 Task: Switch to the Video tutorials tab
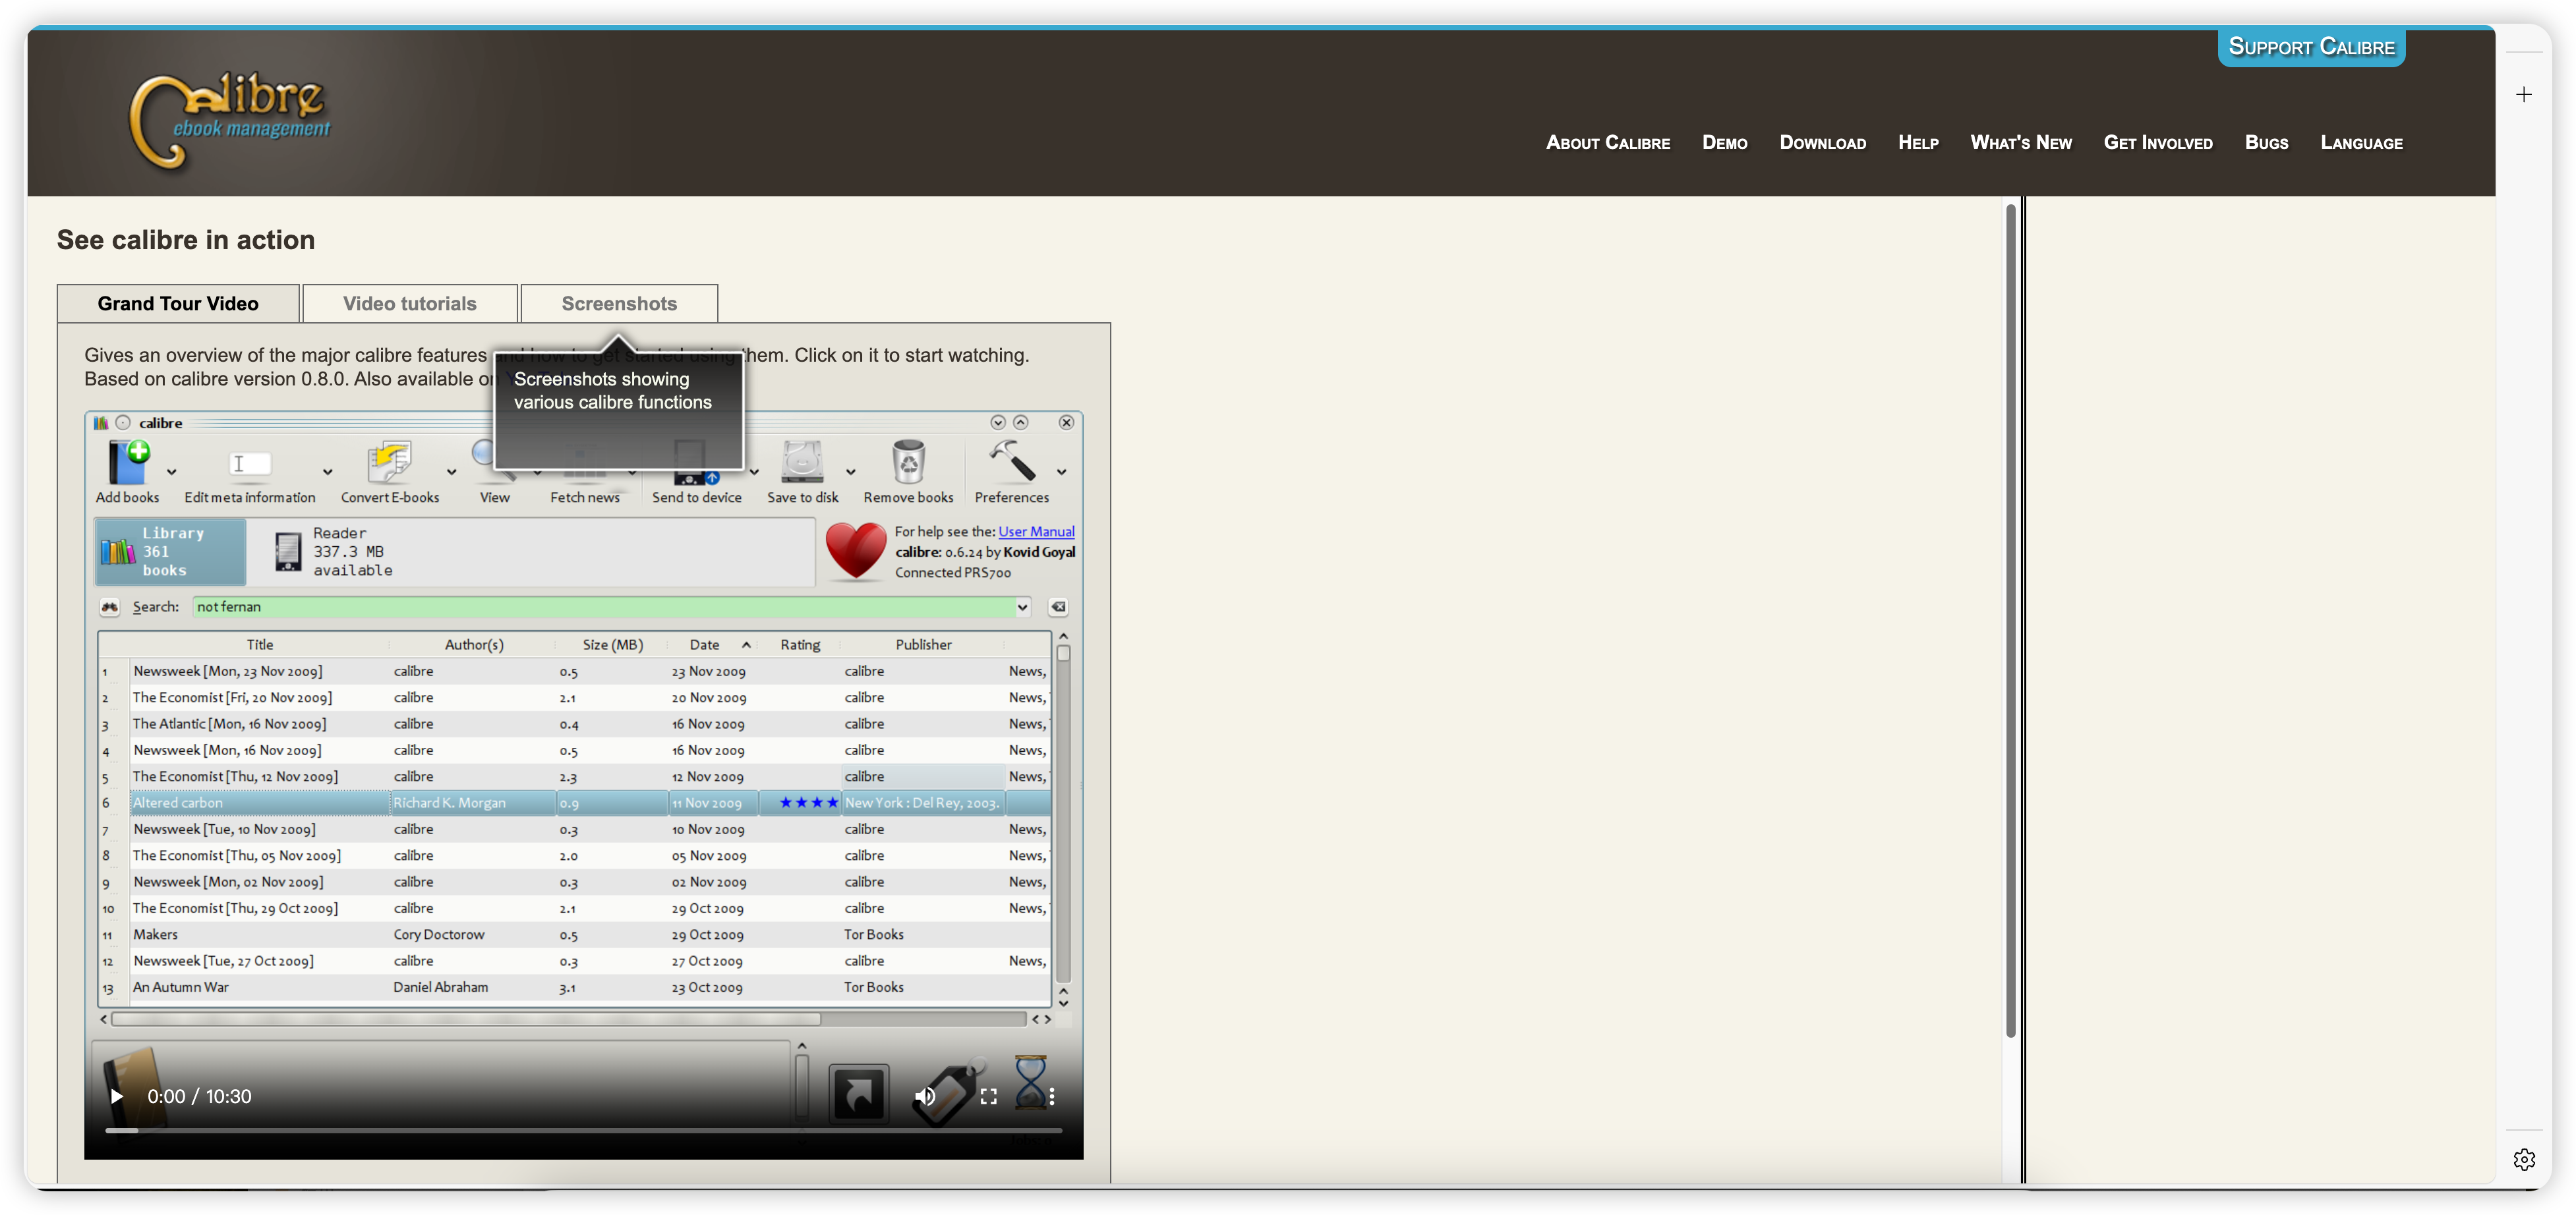pyautogui.click(x=409, y=304)
